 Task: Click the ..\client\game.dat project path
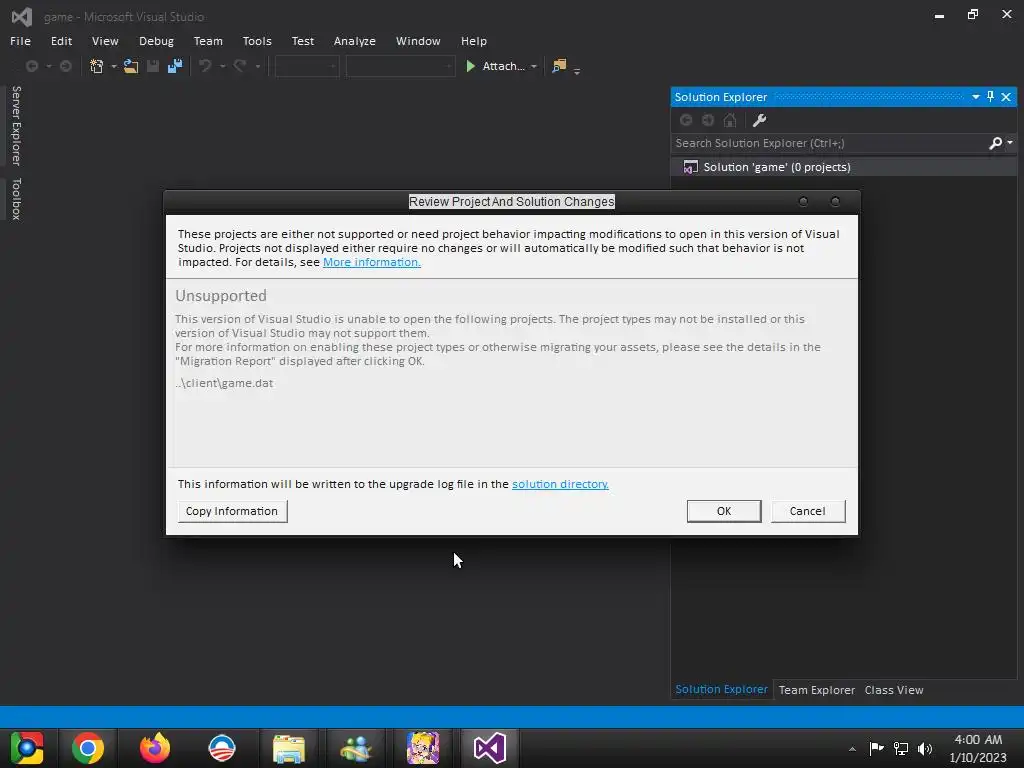coord(224,383)
